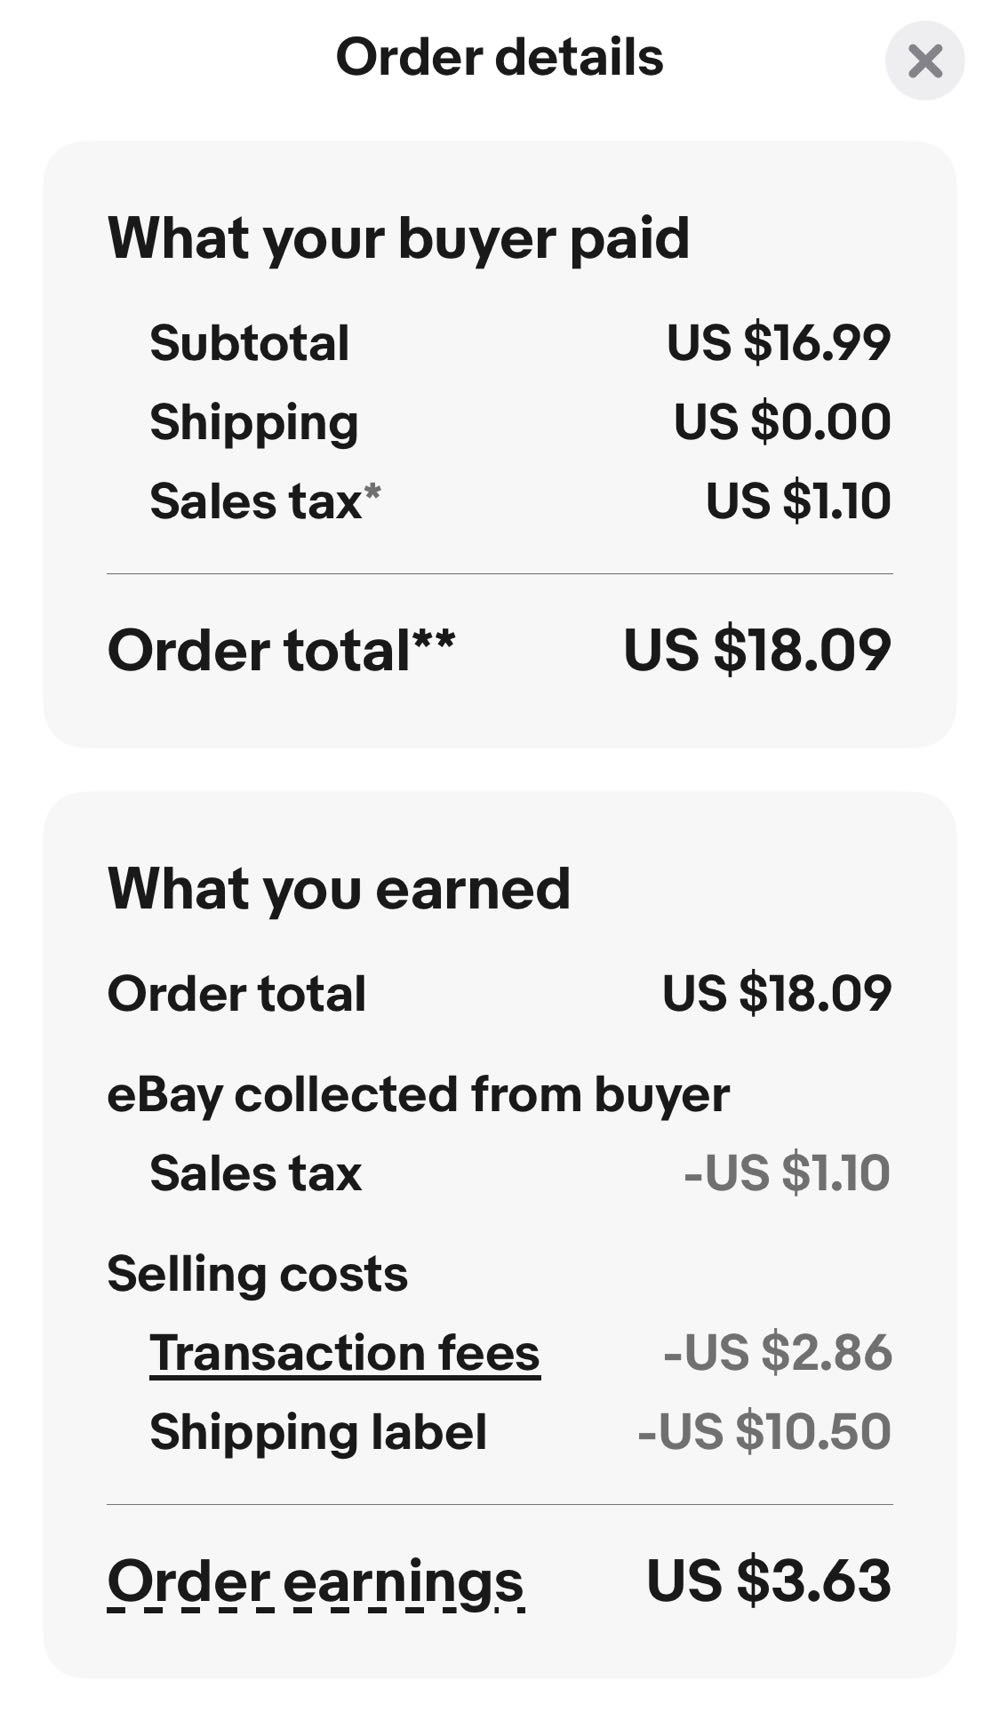Click the US $16.99 subtotal amount
1000x1721 pixels.
(x=778, y=343)
